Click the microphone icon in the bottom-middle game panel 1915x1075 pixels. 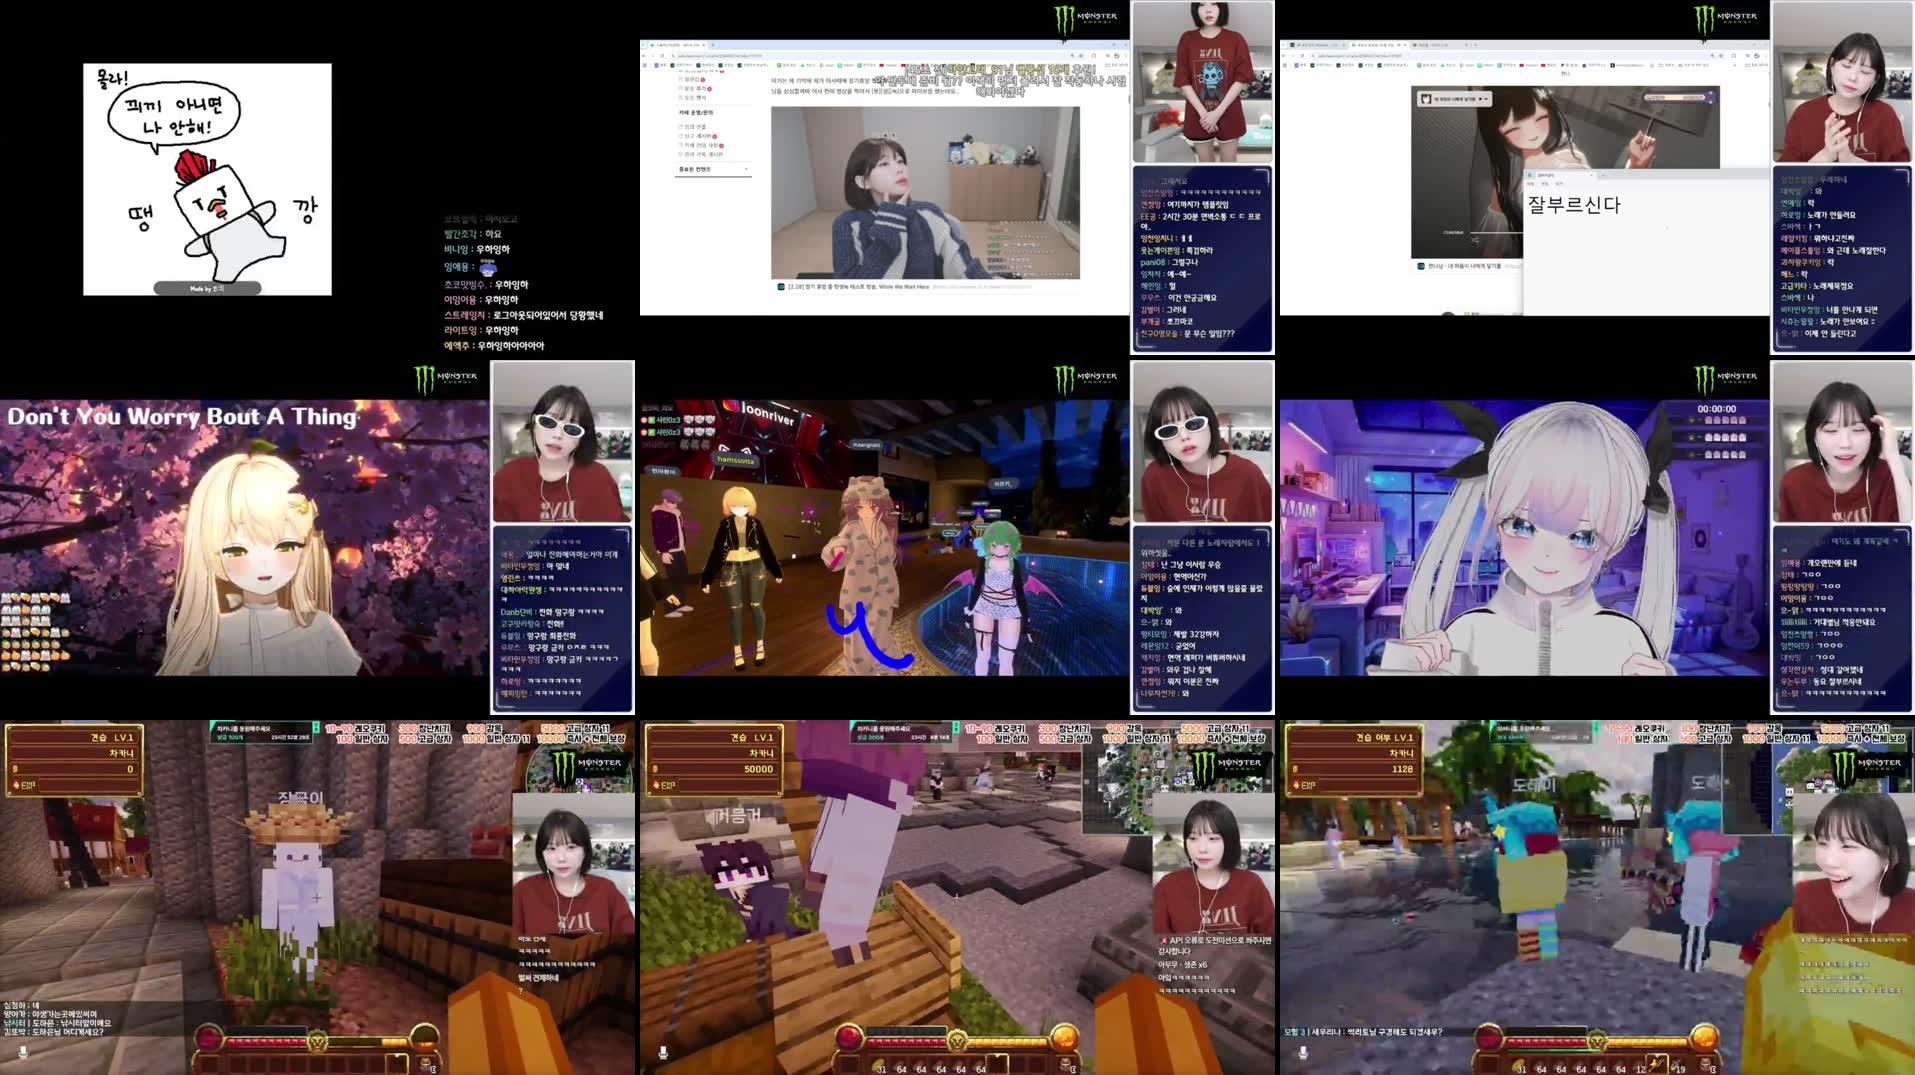tap(663, 1052)
